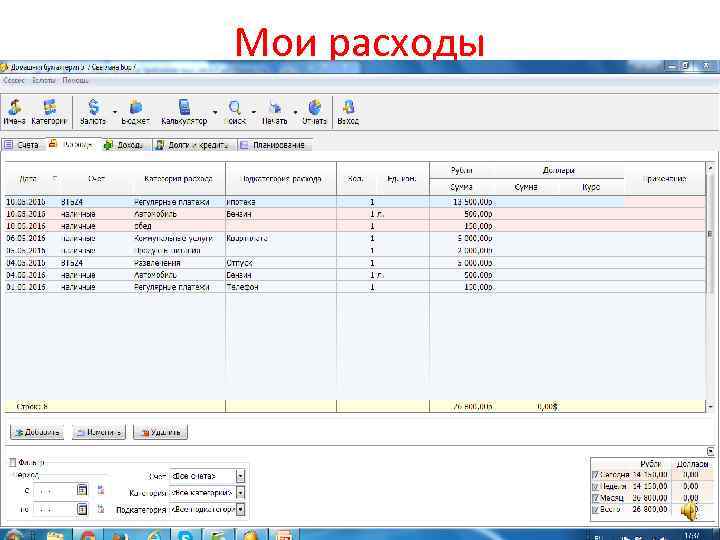Click clear icon beside the С date

(x=101, y=490)
